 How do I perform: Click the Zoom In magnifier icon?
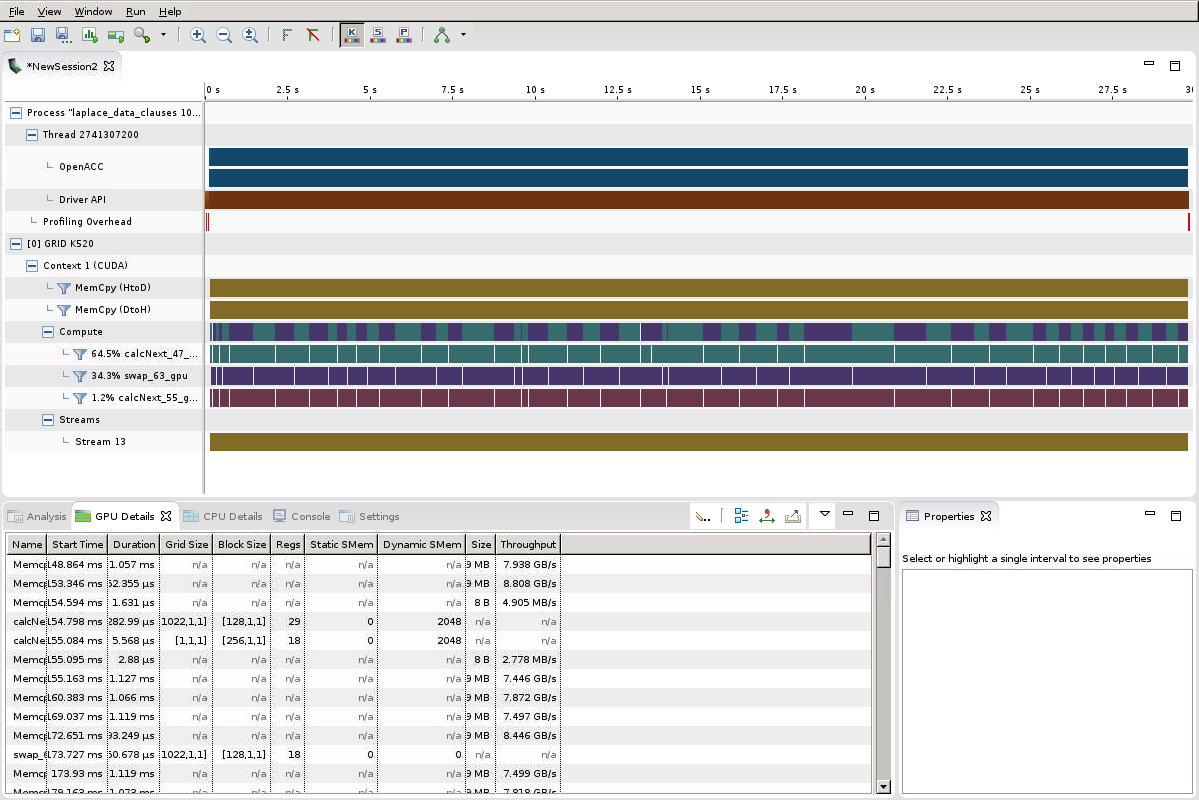(x=198, y=35)
